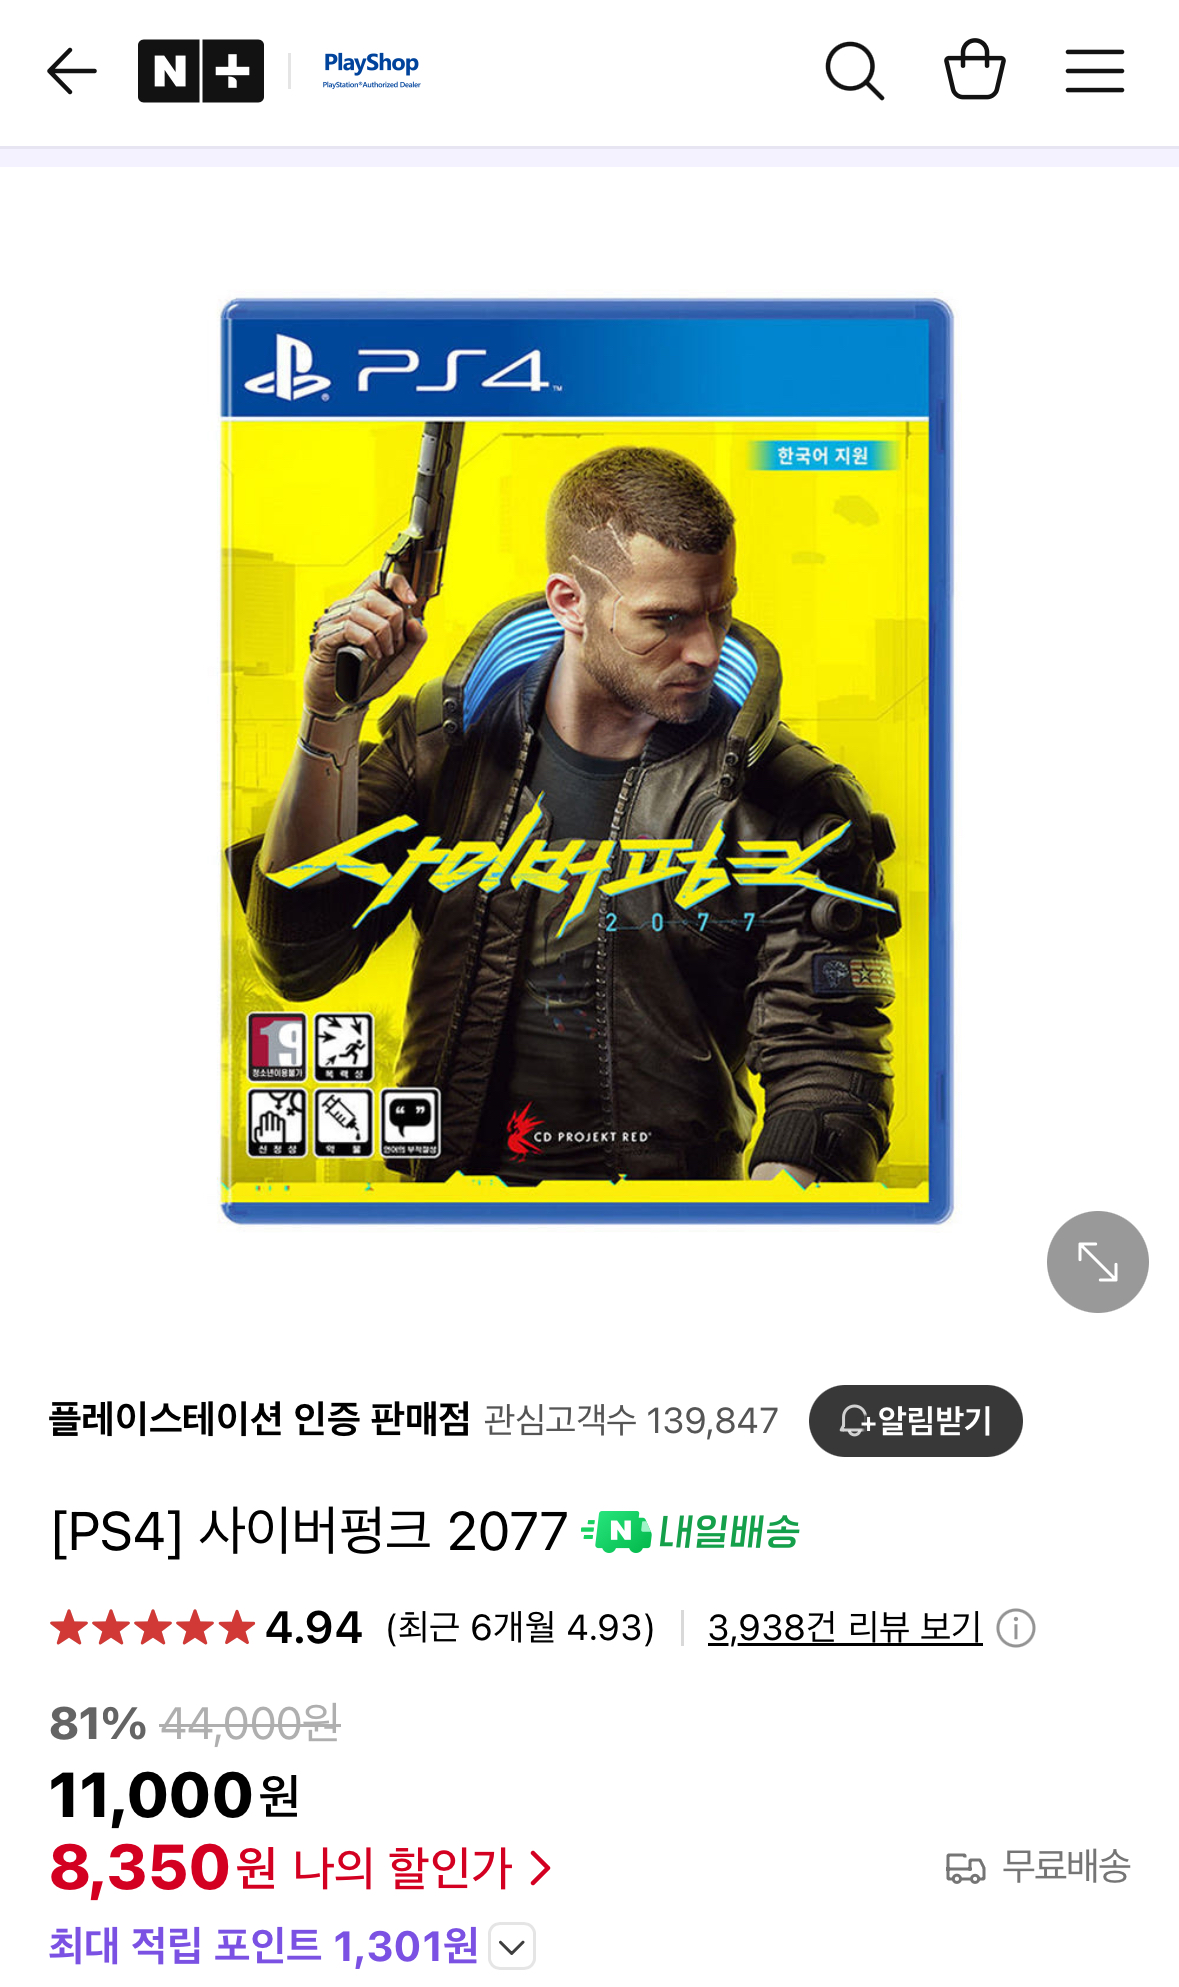Tap the 8,350원 discounted price

pyautogui.click(x=164, y=1867)
